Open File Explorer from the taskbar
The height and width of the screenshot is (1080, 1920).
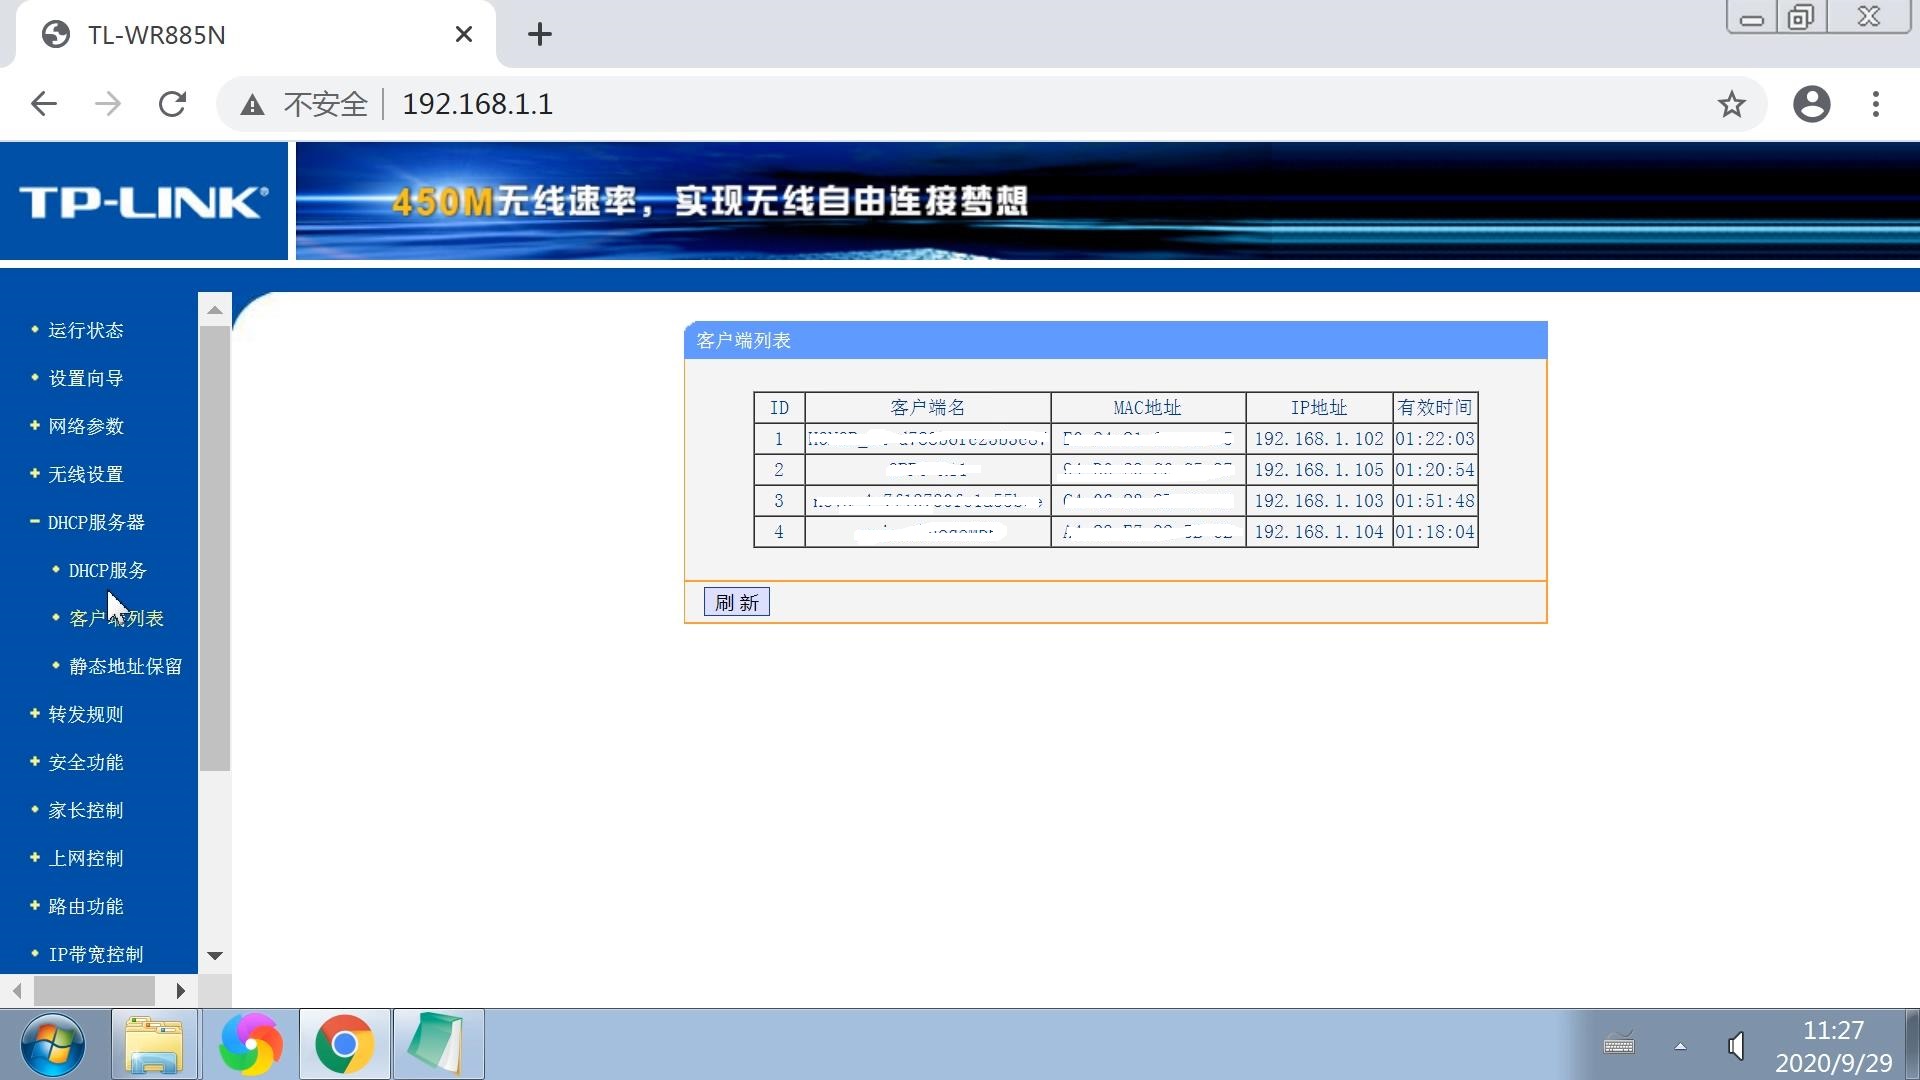pos(154,1044)
